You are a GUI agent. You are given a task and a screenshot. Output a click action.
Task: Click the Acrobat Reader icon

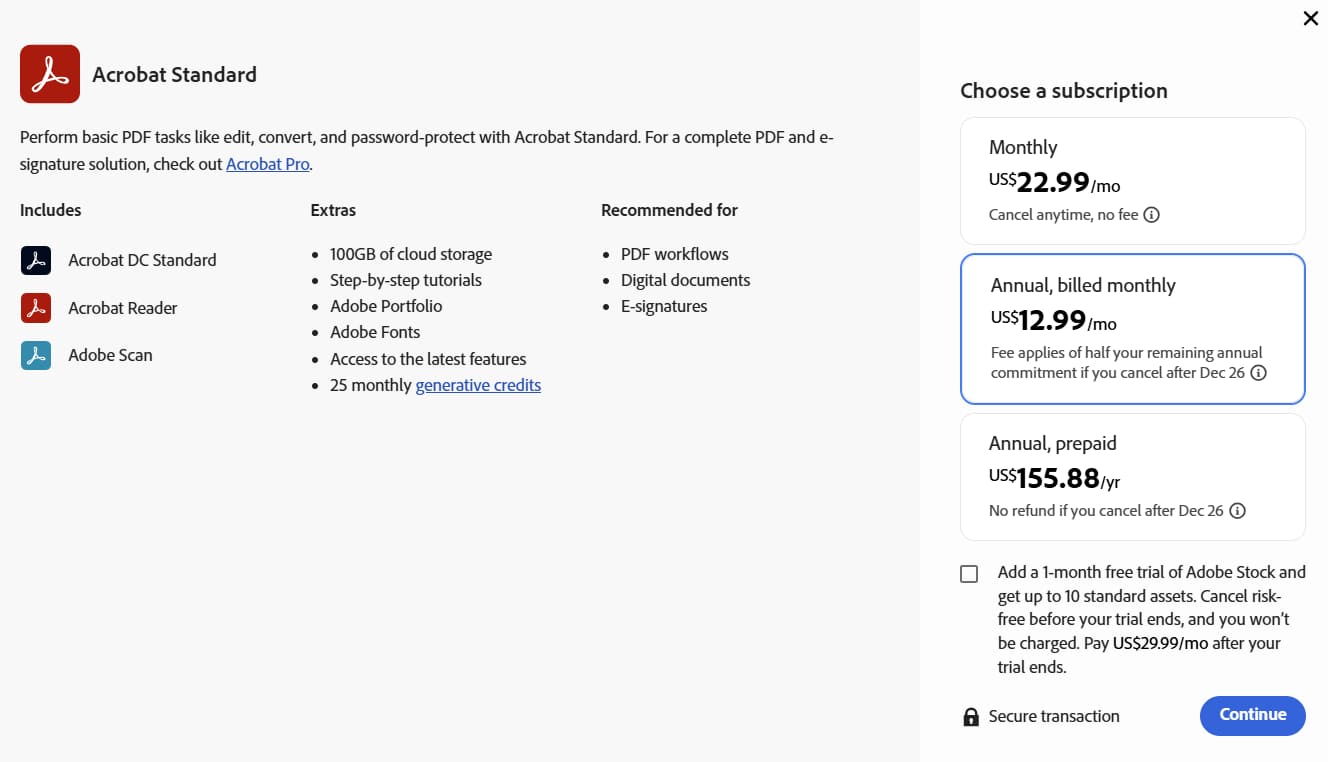pos(37,307)
